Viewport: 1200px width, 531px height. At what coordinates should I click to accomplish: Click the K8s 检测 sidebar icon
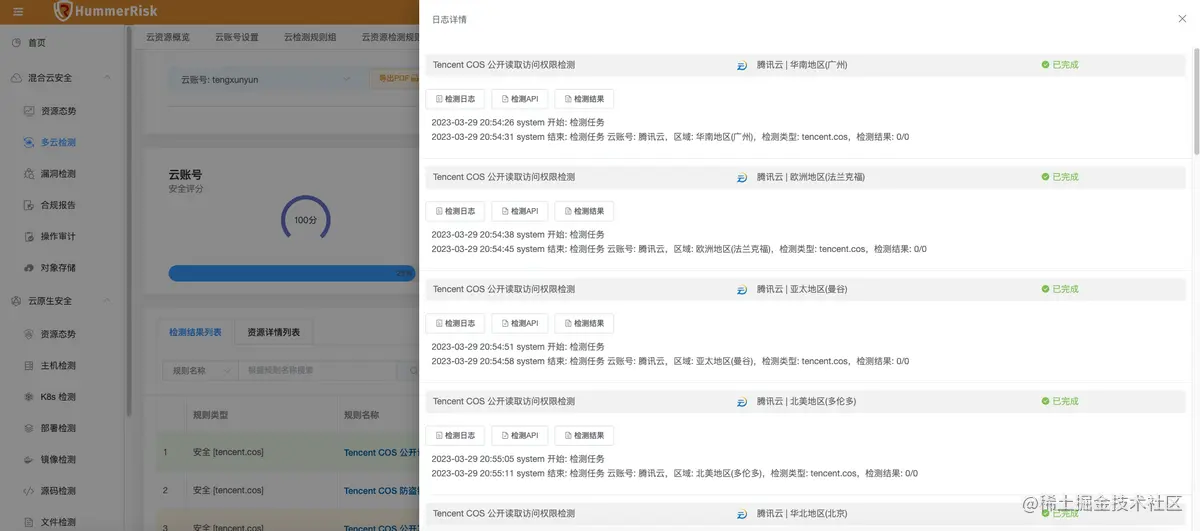30,397
